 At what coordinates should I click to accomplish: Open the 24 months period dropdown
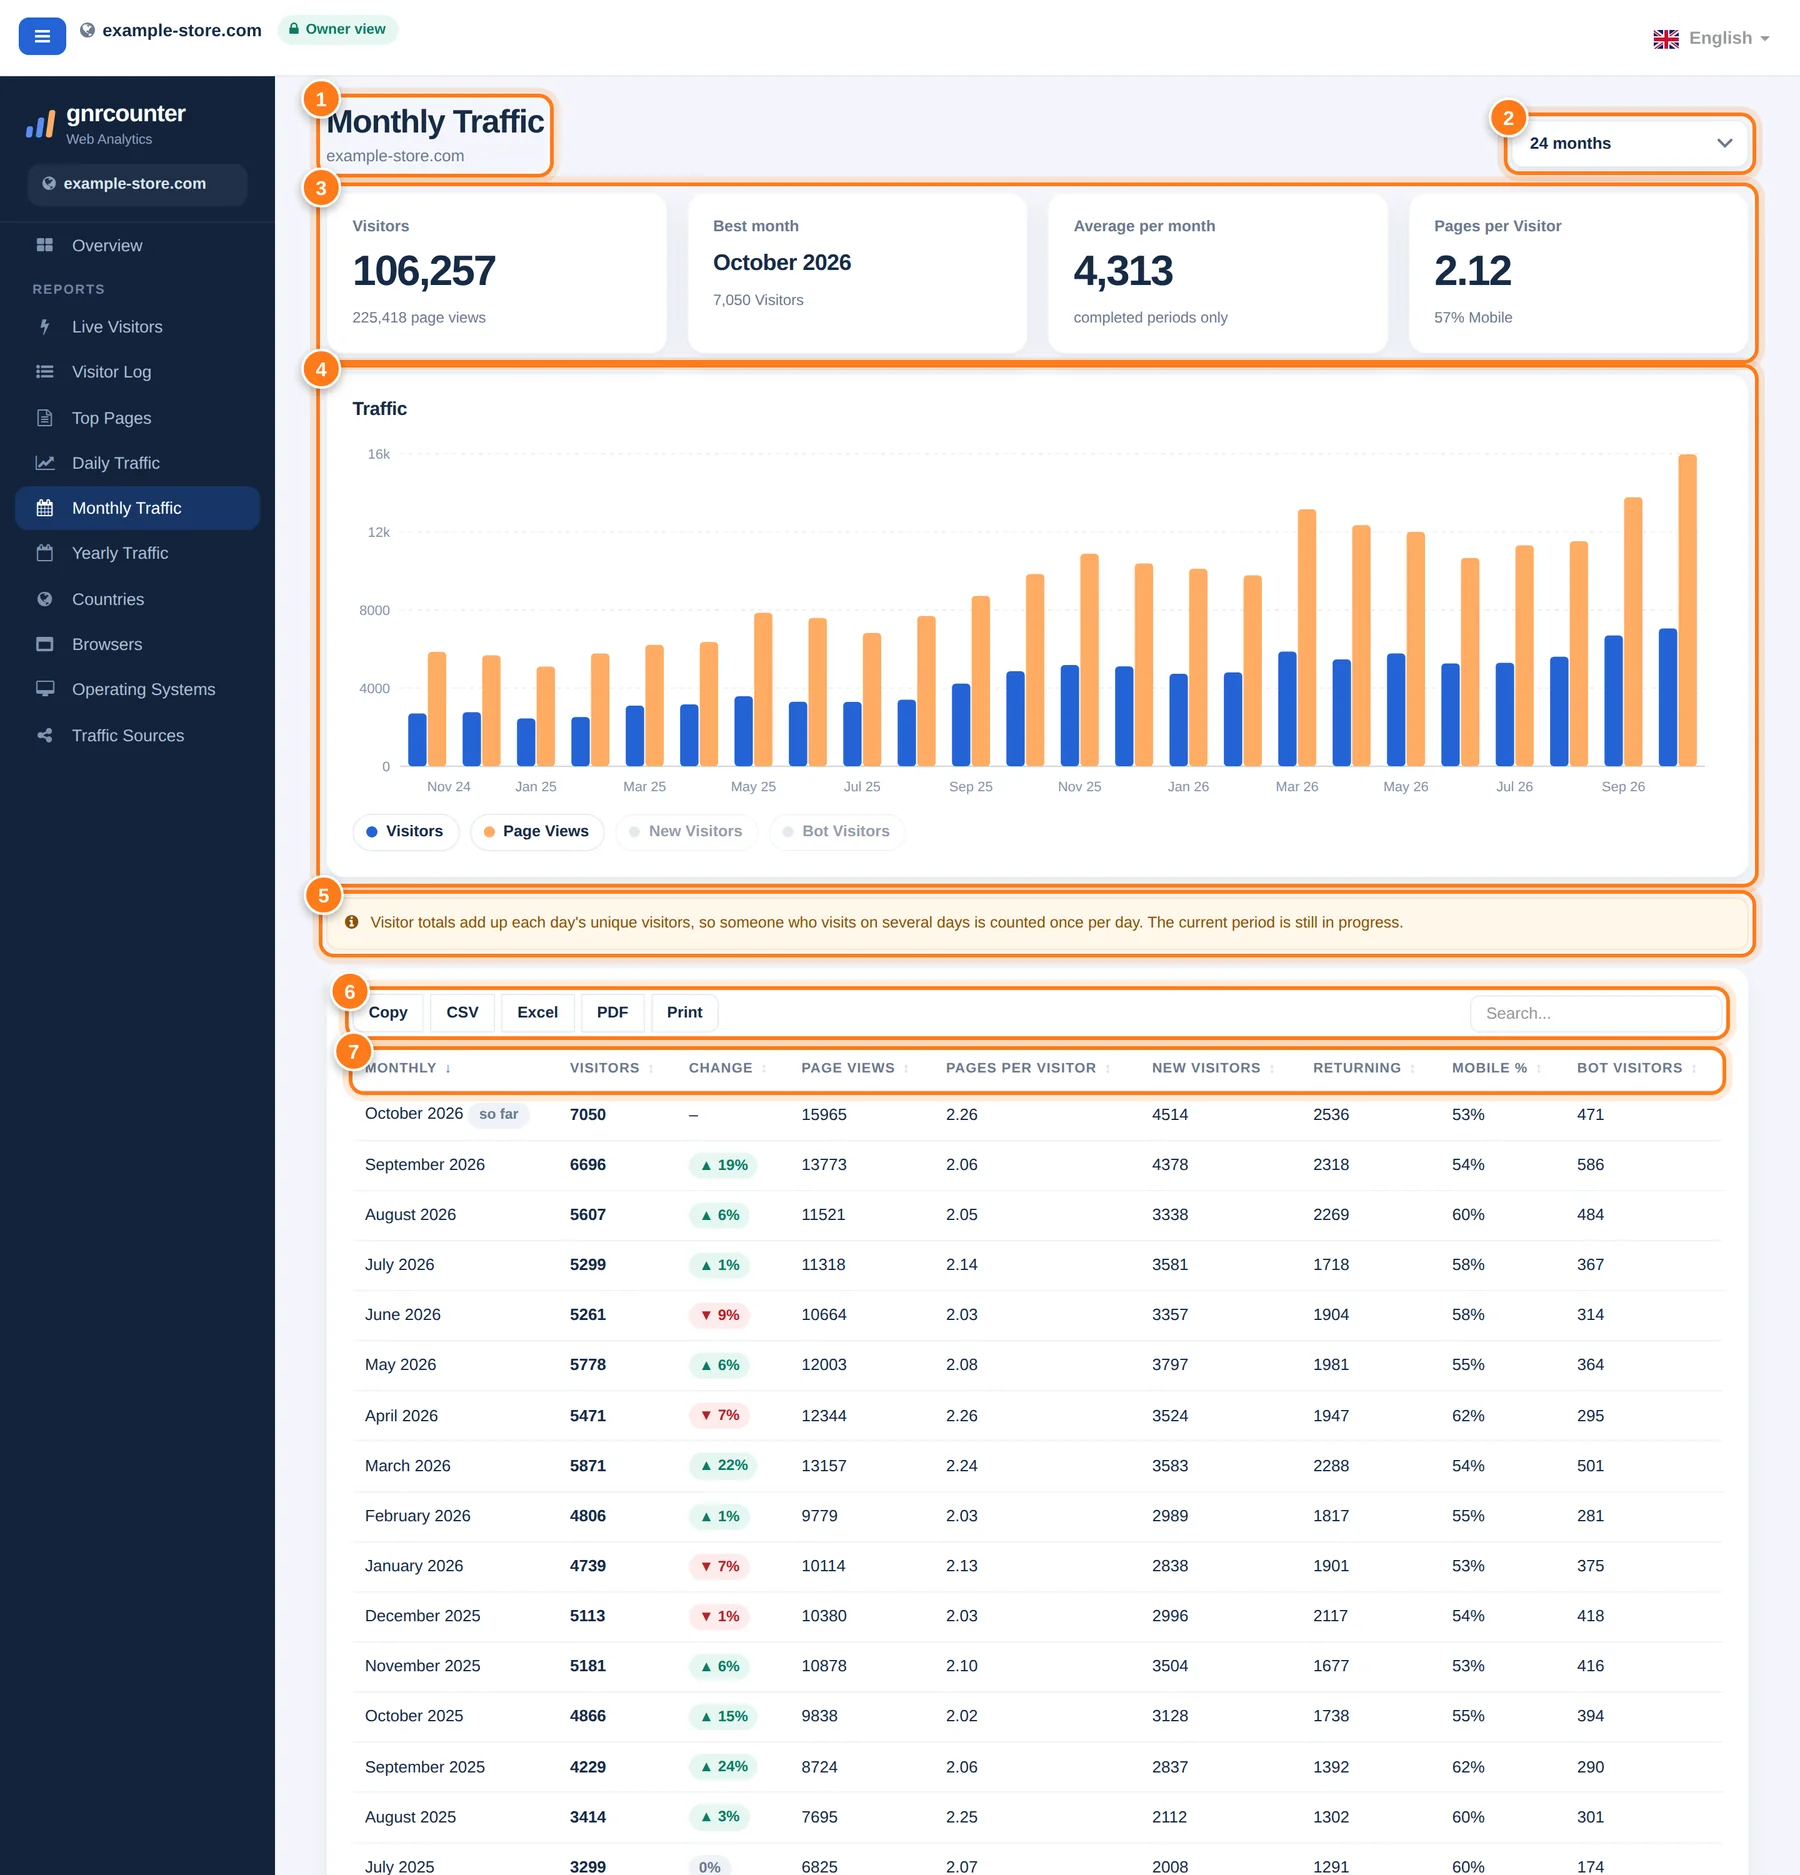1629,143
